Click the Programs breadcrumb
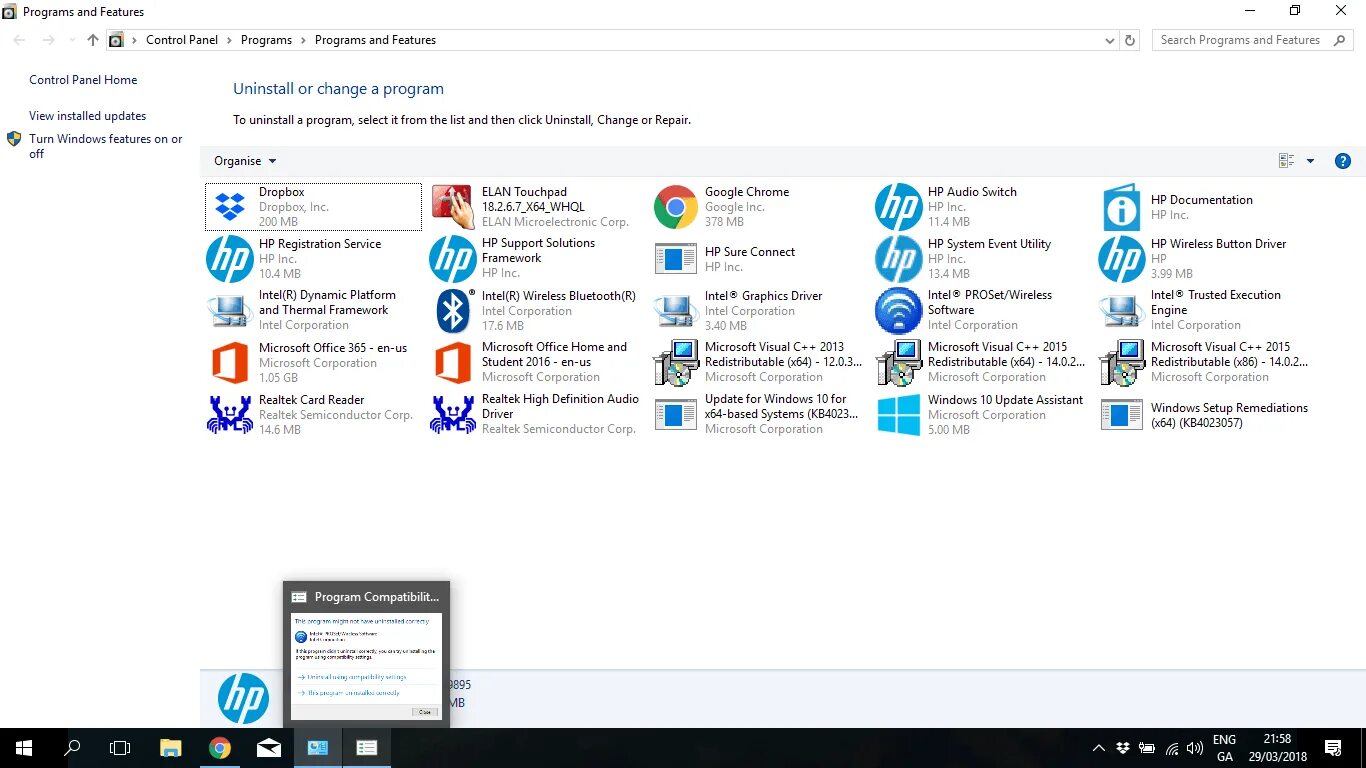 coord(266,40)
